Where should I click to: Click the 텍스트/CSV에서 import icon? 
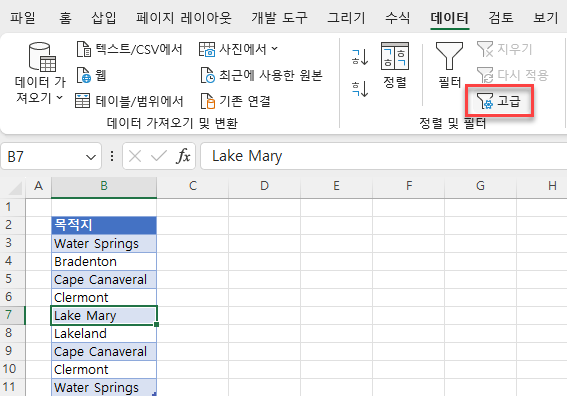pyautogui.click(x=84, y=49)
